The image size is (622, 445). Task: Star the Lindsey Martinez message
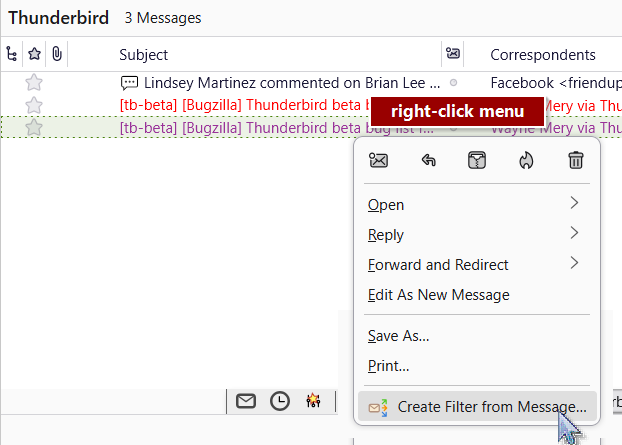[34, 82]
